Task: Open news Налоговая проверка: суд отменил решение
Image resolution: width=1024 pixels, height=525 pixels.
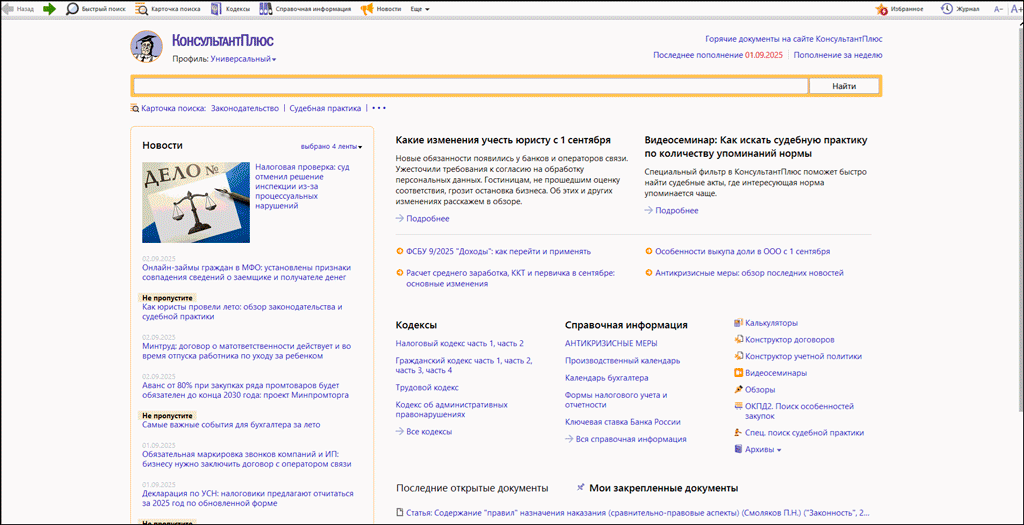Action: 302,186
